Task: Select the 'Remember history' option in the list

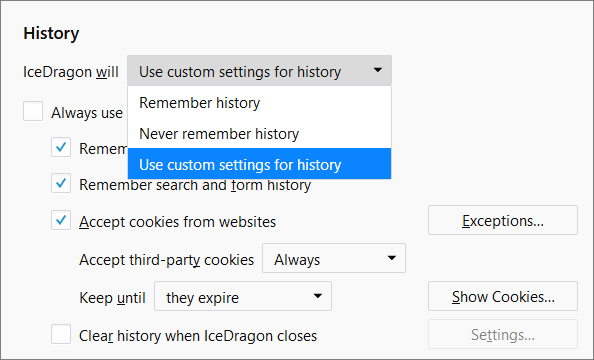Action: point(259,102)
